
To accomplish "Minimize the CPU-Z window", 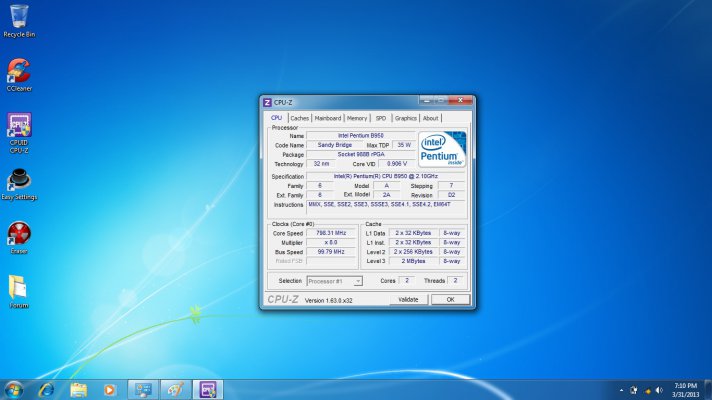I will [426, 100].
